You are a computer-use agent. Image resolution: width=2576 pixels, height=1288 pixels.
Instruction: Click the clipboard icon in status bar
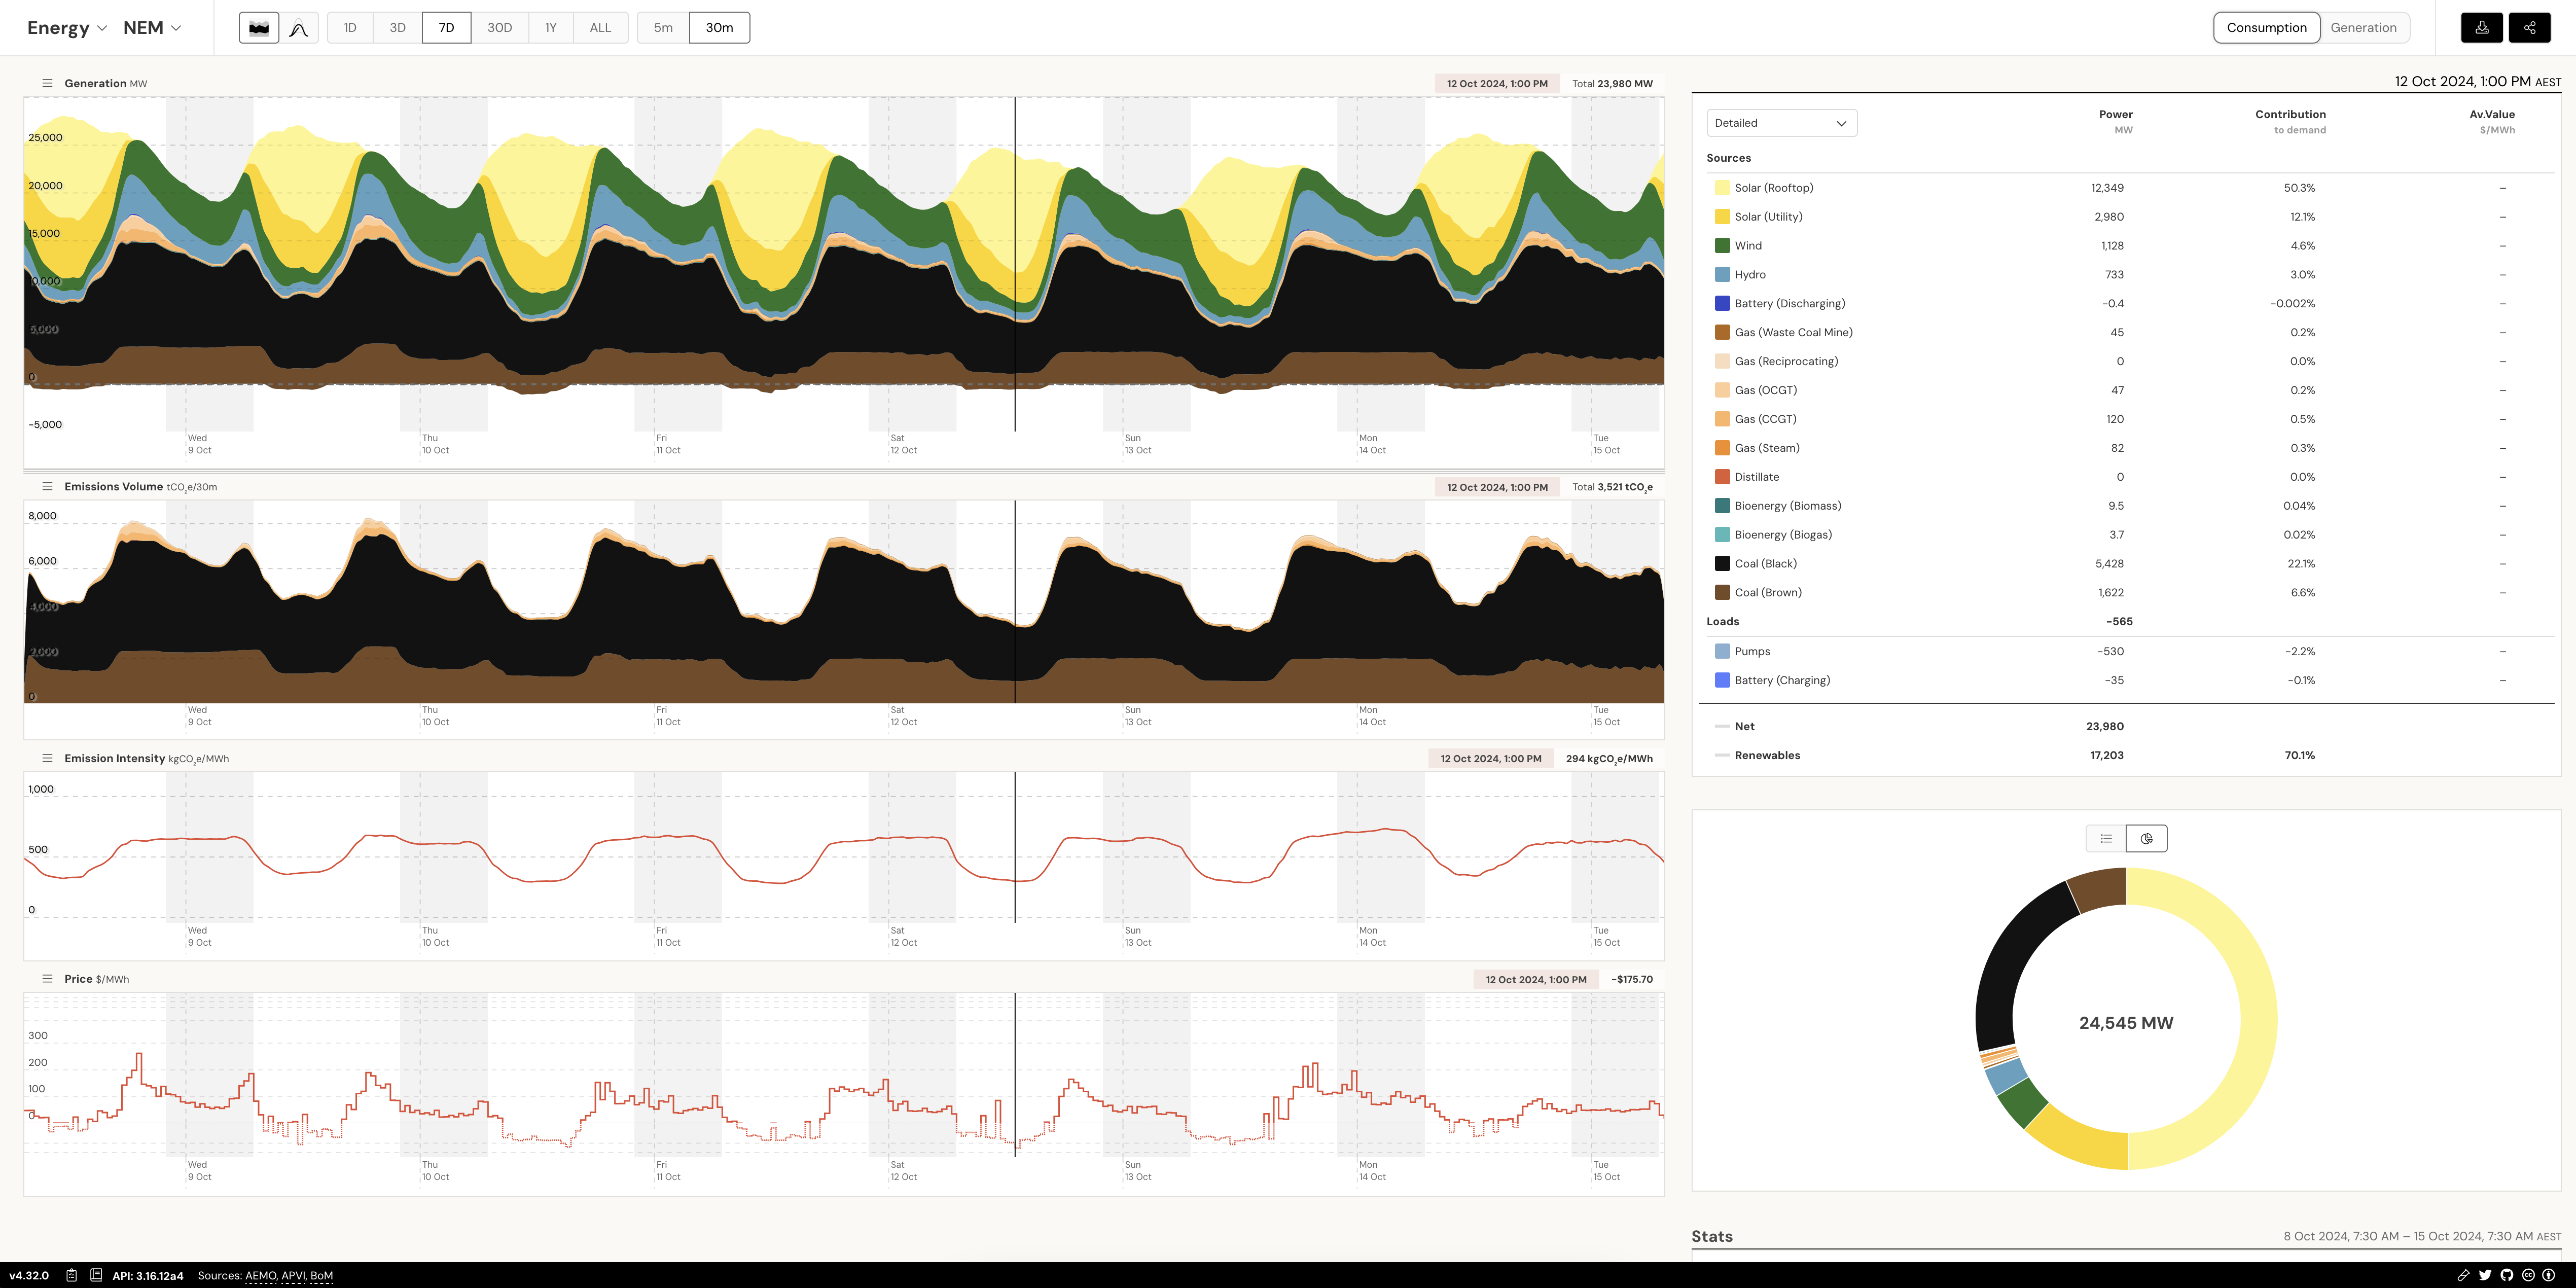coord(72,1275)
